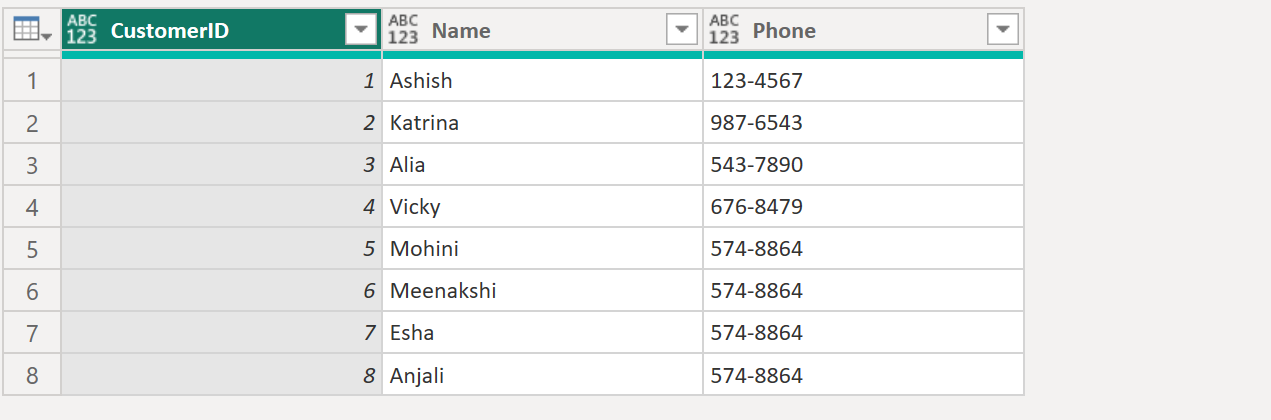
Task: Change the Name column data type icon
Action: click(x=403, y=31)
